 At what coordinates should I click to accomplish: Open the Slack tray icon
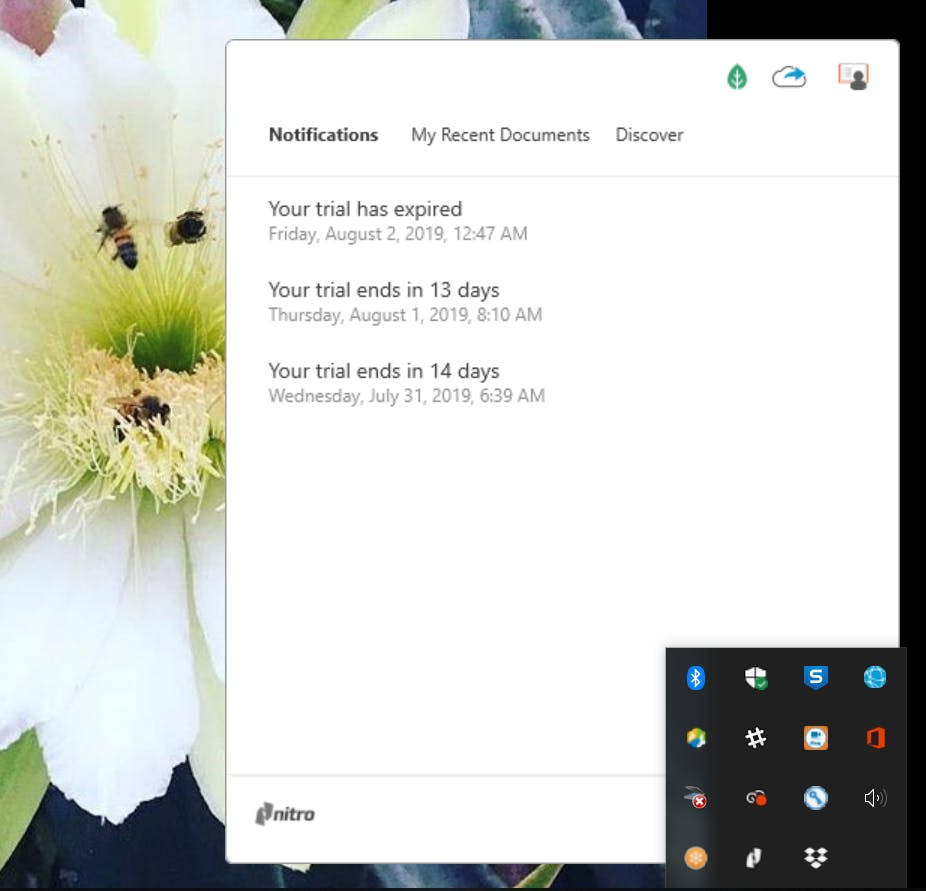coord(756,738)
